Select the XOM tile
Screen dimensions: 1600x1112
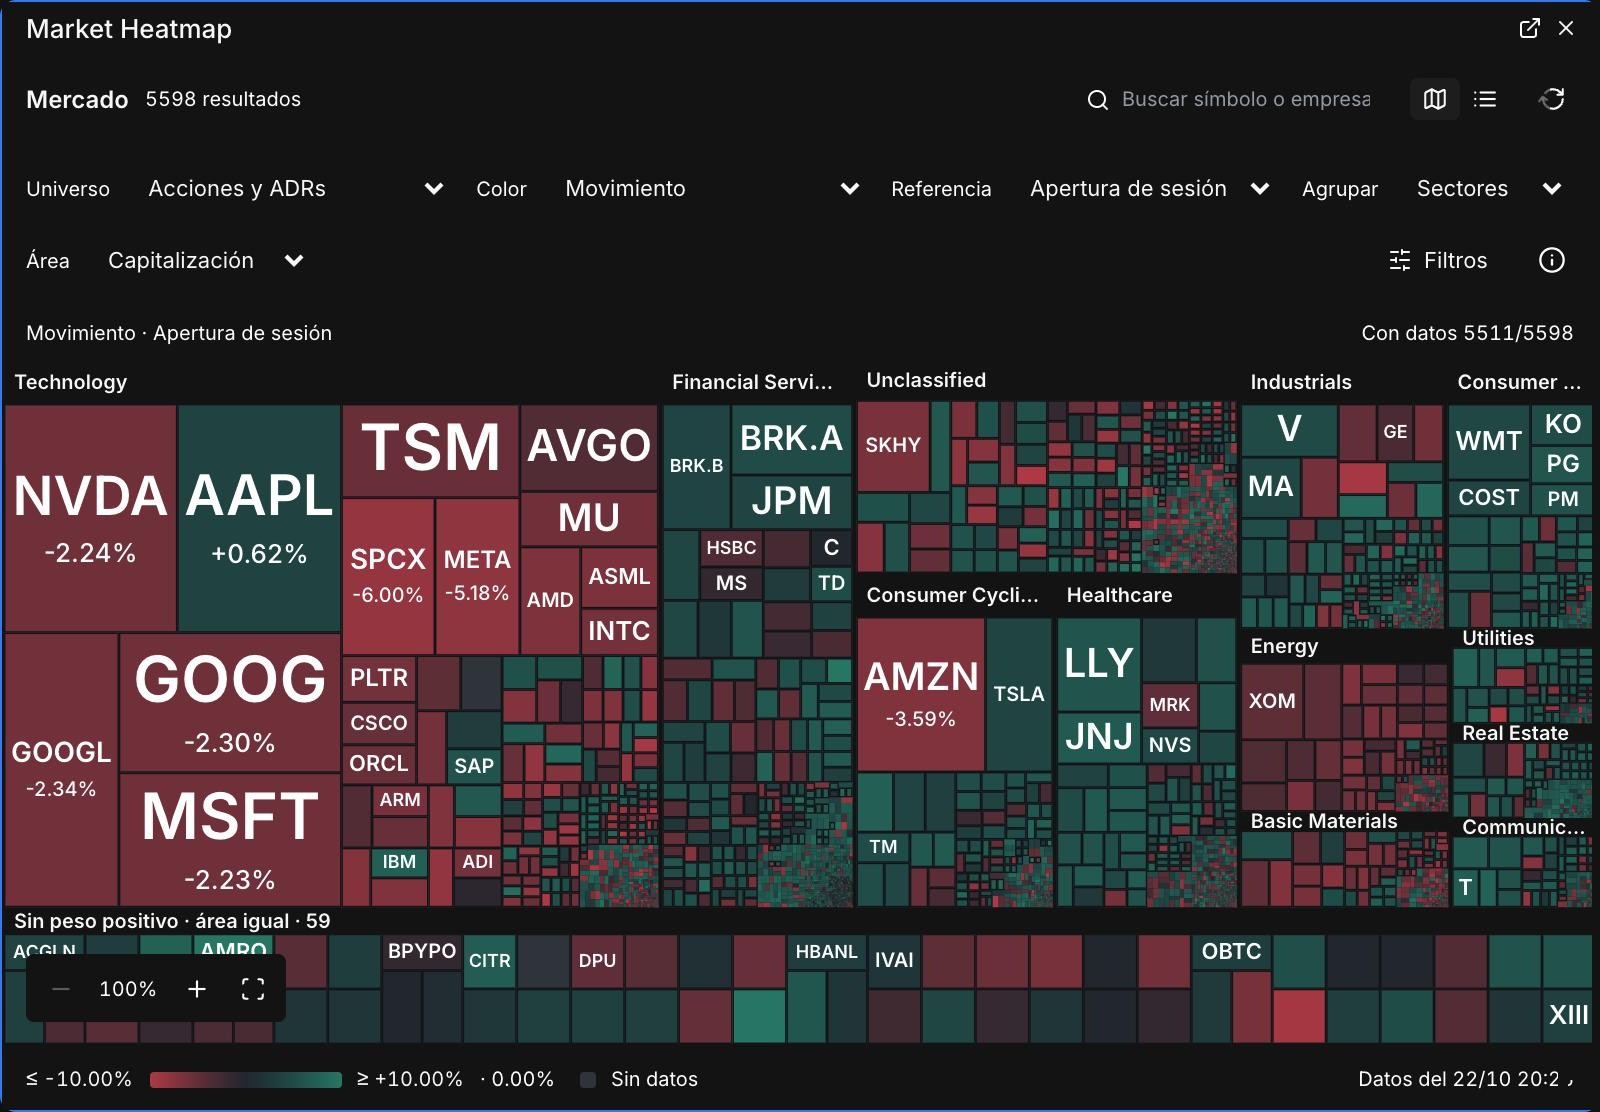point(1272,701)
